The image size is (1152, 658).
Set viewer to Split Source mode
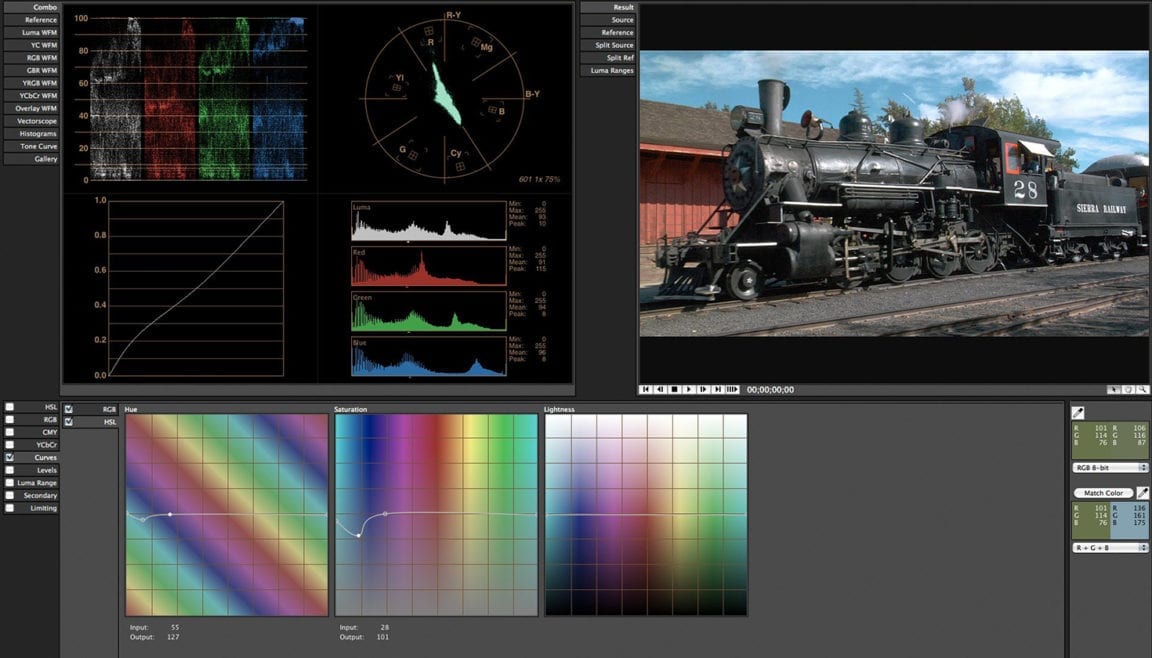(608, 45)
